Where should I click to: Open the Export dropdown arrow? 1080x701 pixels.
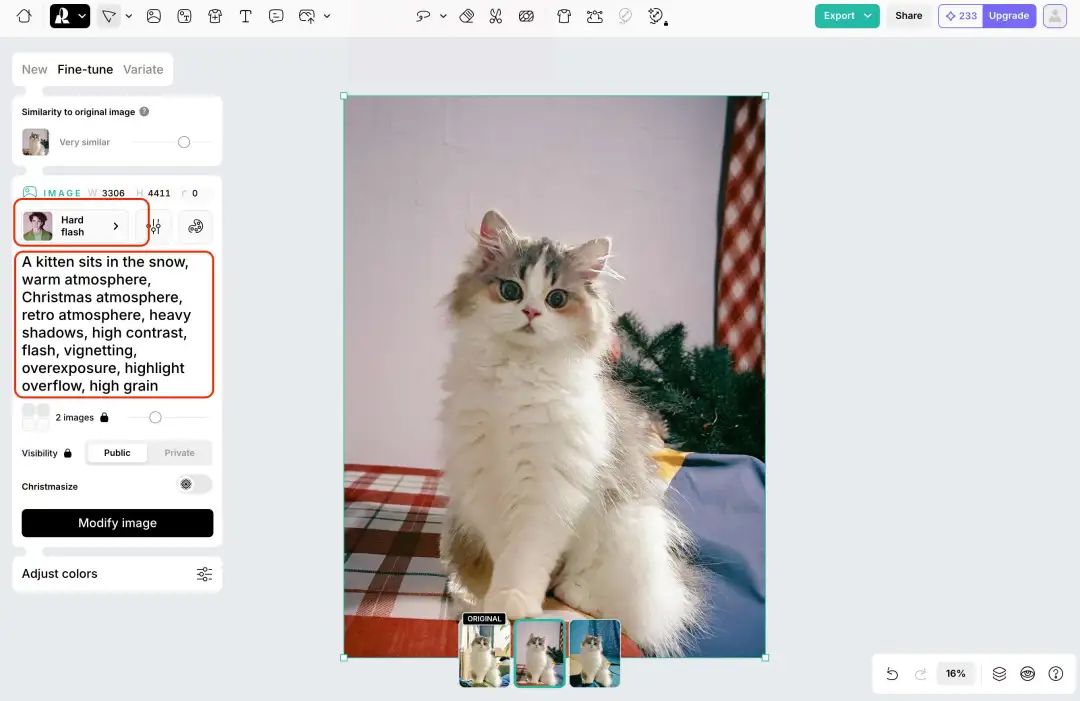(x=868, y=16)
